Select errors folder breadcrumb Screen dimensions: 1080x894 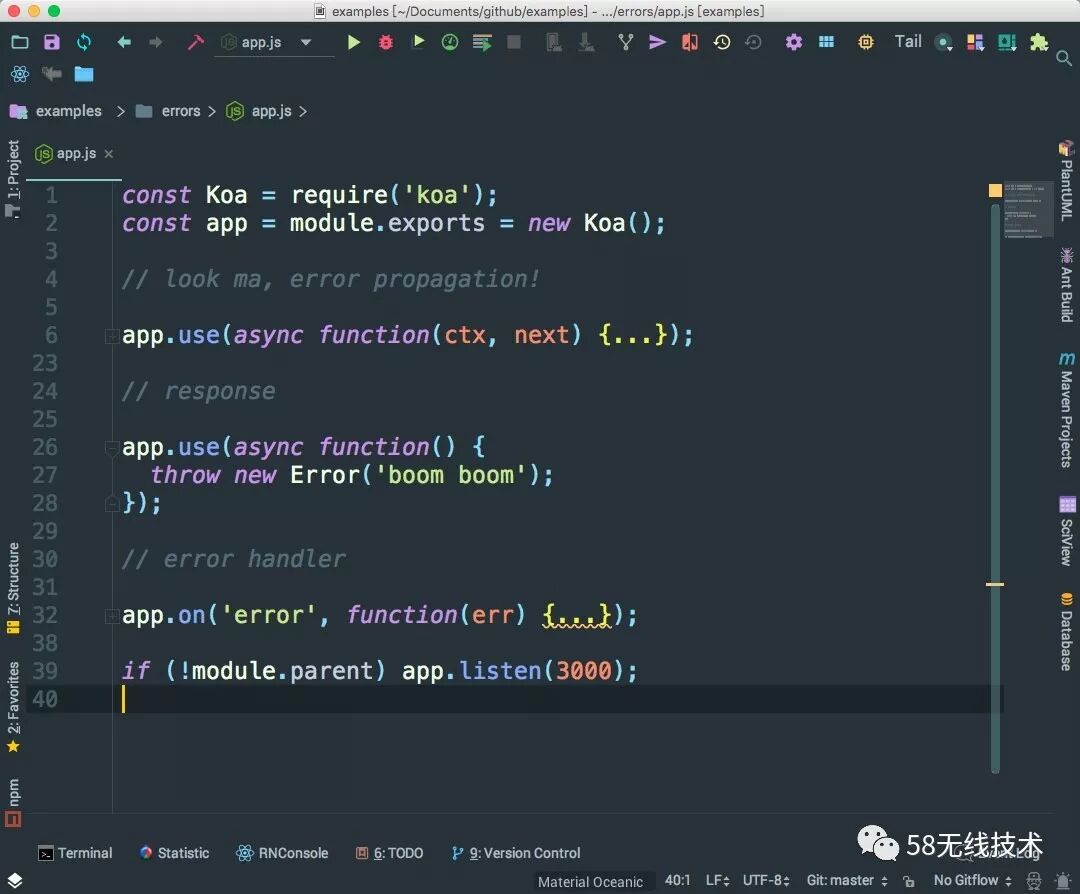click(180, 111)
